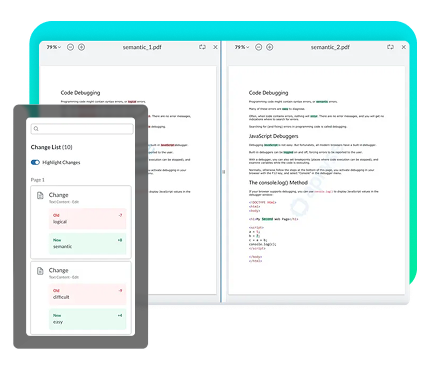Click the semantic_1.pdf file name

(x=142, y=47)
